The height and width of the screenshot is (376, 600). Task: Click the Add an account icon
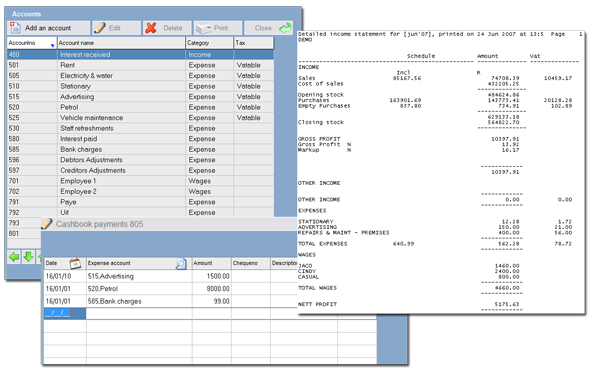(x=15, y=28)
